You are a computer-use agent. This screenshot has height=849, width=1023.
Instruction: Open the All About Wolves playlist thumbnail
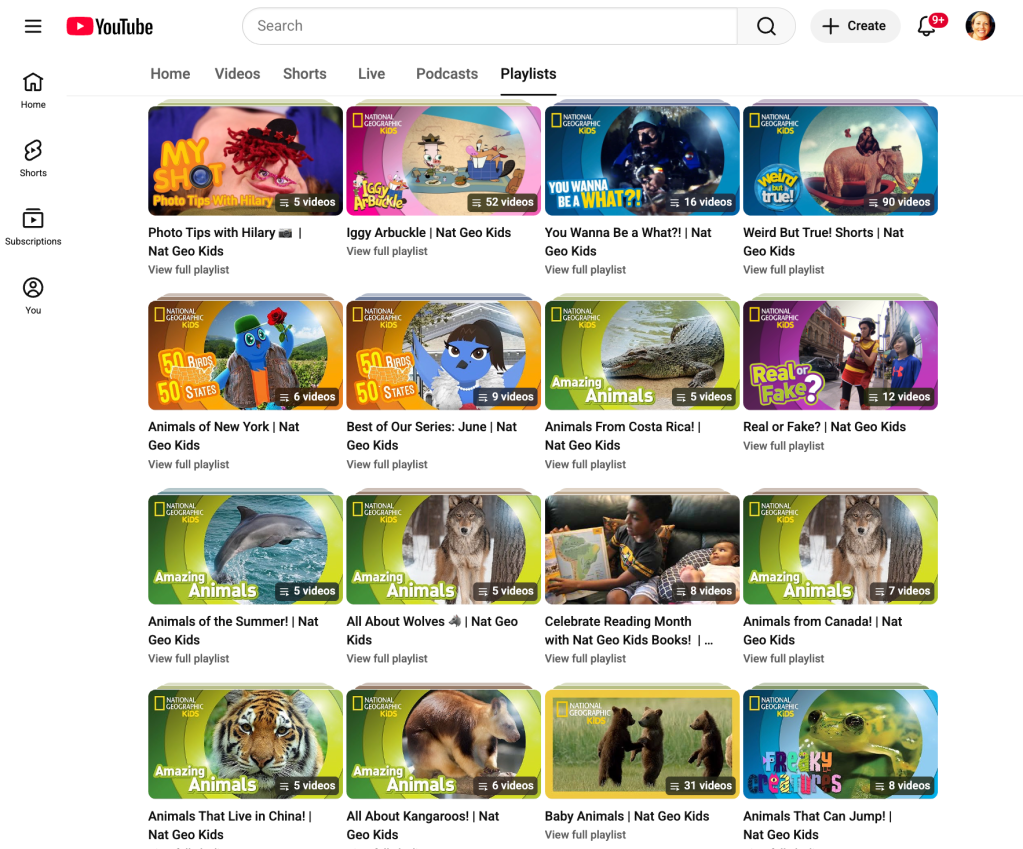443,549
